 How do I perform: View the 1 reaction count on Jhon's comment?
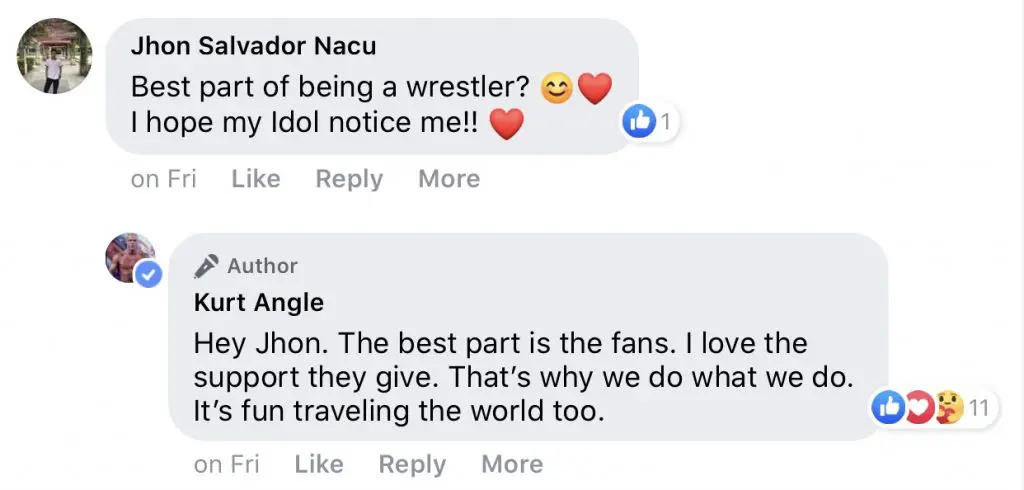pos(664,123)
